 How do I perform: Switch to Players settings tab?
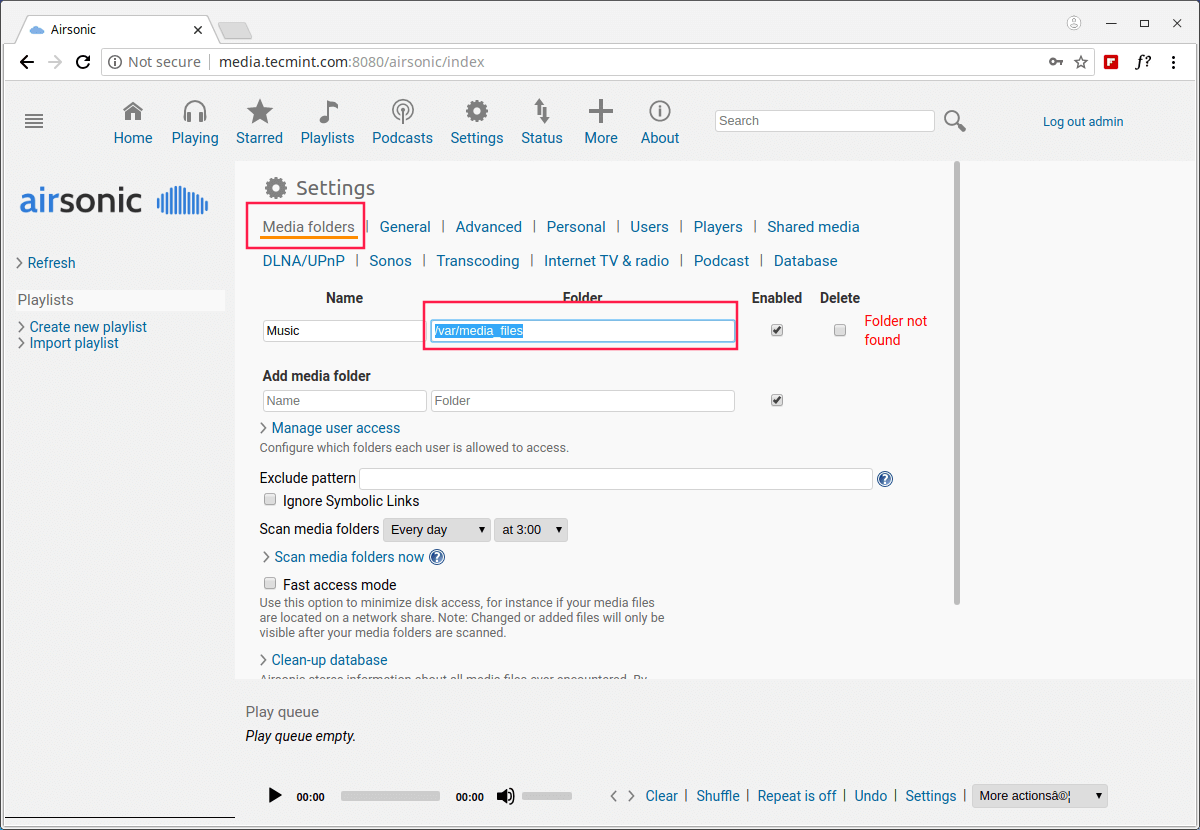tap(718, 227)
